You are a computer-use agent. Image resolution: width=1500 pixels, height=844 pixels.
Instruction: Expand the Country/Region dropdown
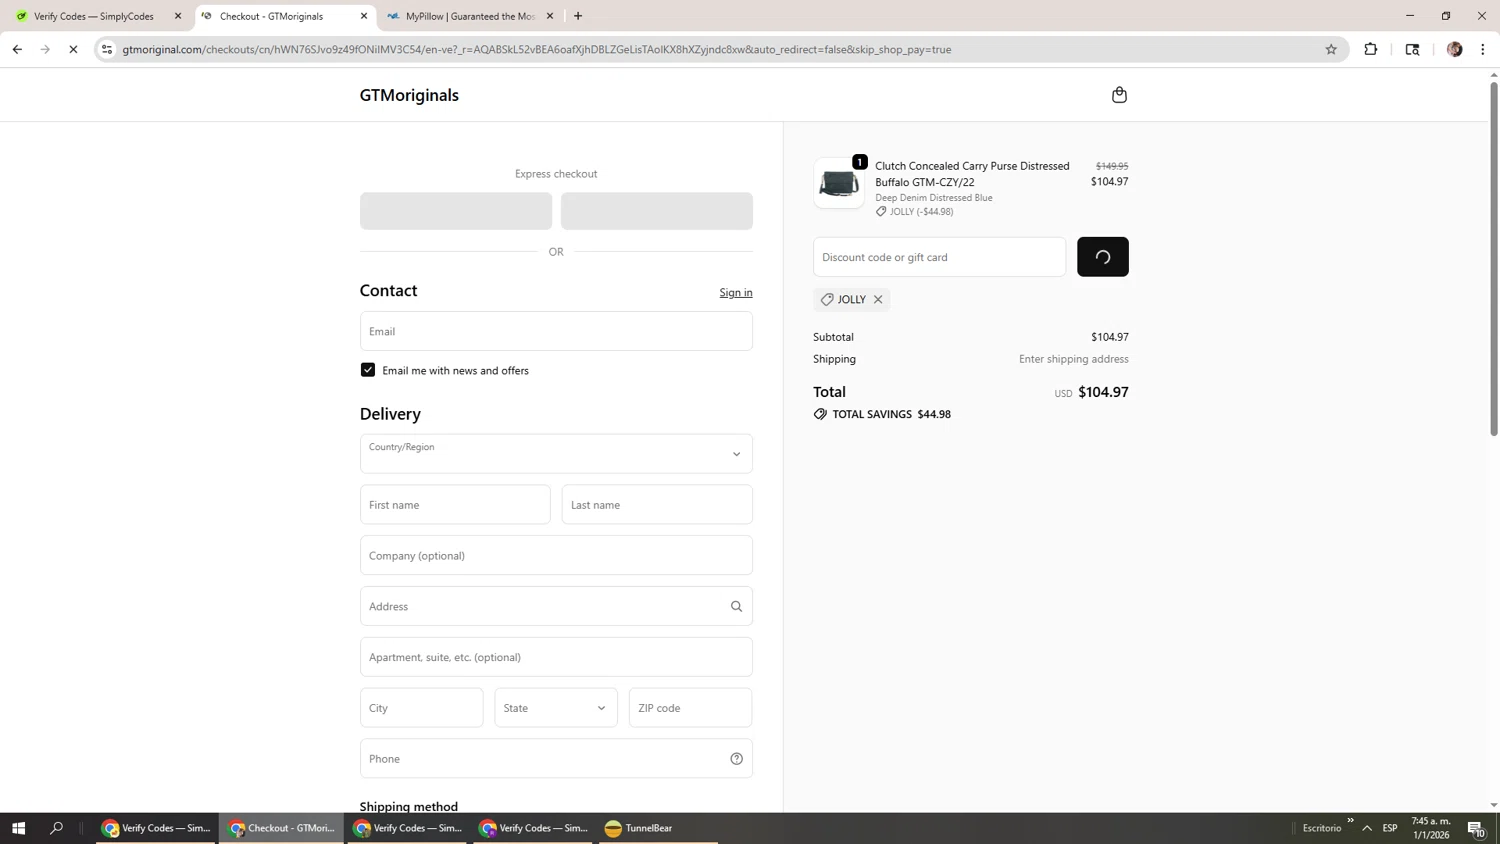556,454
